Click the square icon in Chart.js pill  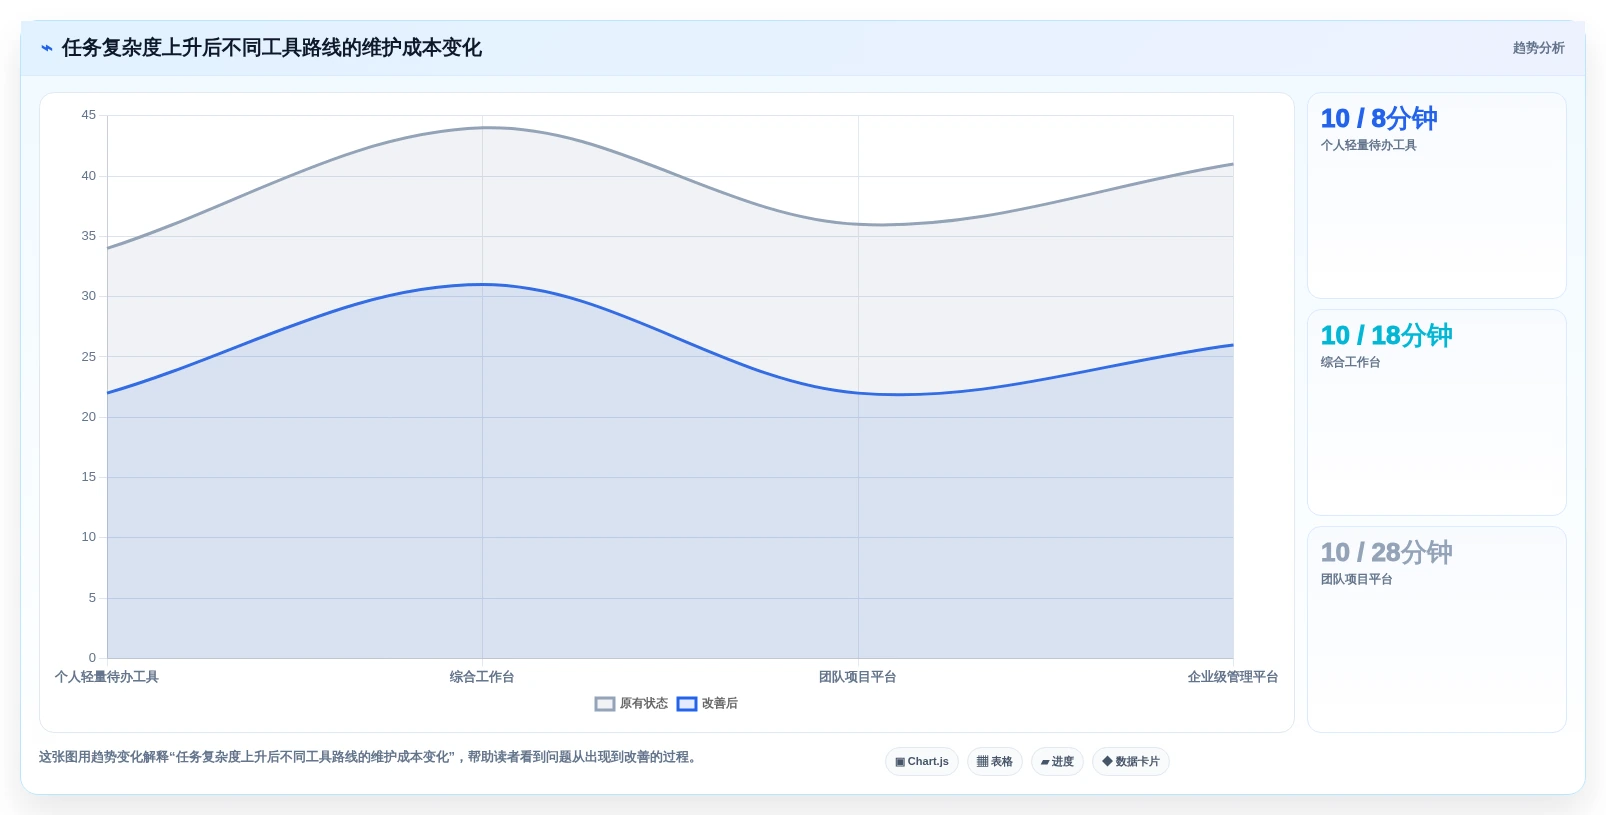[x=900, y=762]
